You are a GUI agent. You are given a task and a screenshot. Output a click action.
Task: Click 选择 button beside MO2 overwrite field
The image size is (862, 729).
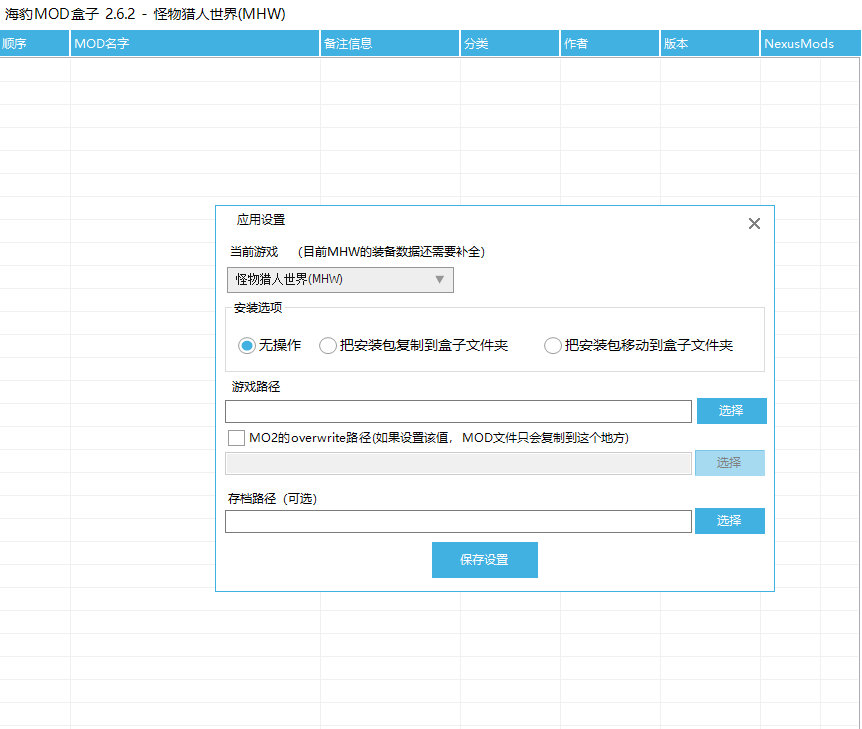[x=730, y=462]
